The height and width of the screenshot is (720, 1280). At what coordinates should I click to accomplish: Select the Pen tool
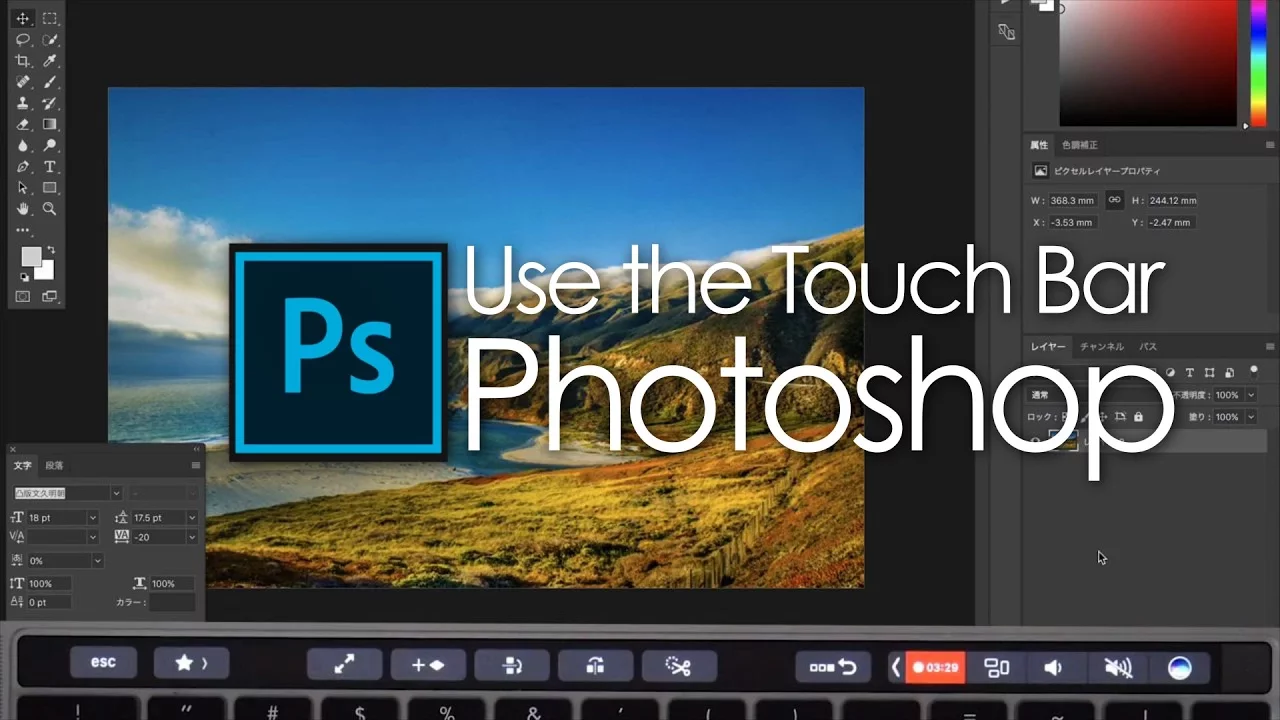[x=23, y=167]
